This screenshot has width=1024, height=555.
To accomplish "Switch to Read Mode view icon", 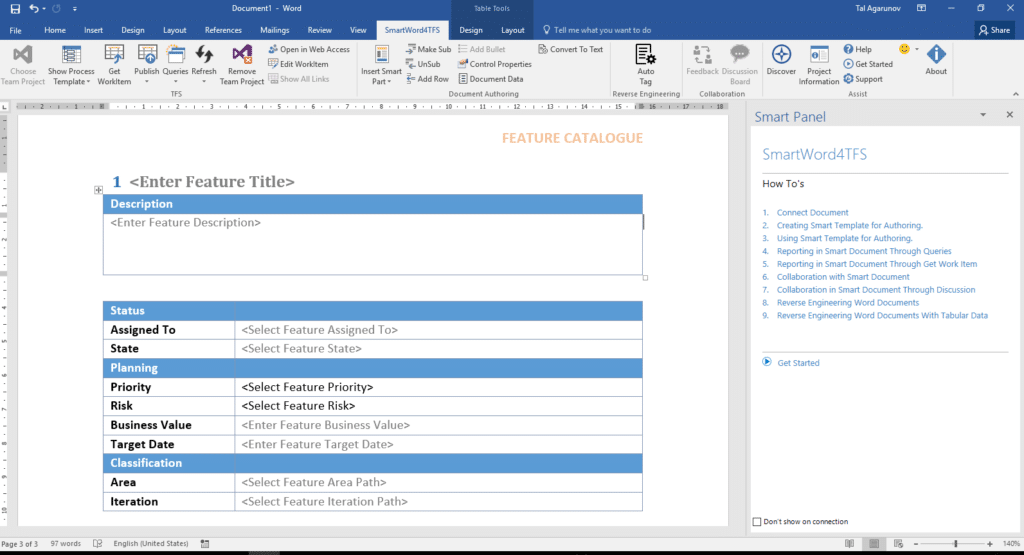I will (849, 543).
